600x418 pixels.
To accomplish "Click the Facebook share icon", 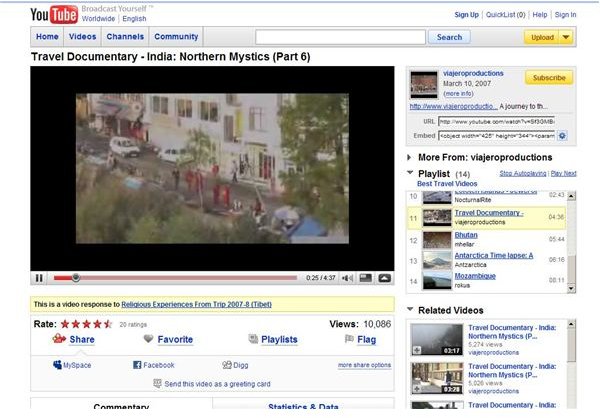I will 137,365.
